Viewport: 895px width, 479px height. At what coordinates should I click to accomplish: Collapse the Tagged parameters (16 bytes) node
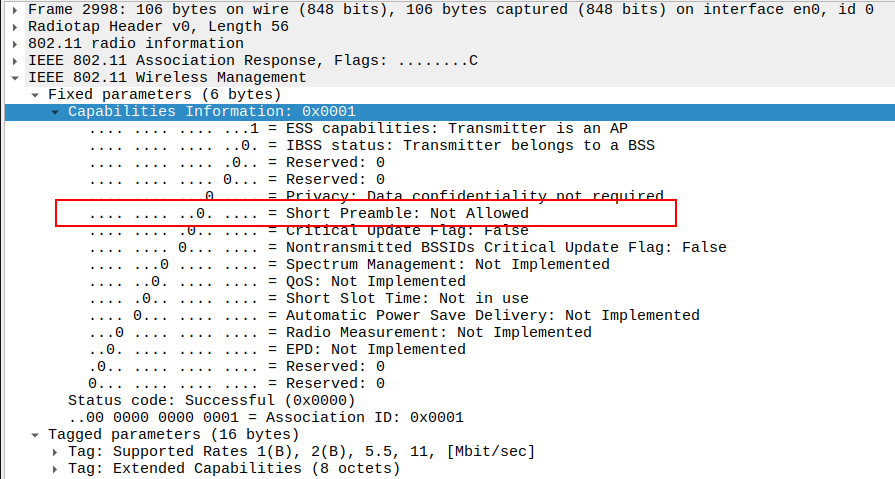click(36, 434)
